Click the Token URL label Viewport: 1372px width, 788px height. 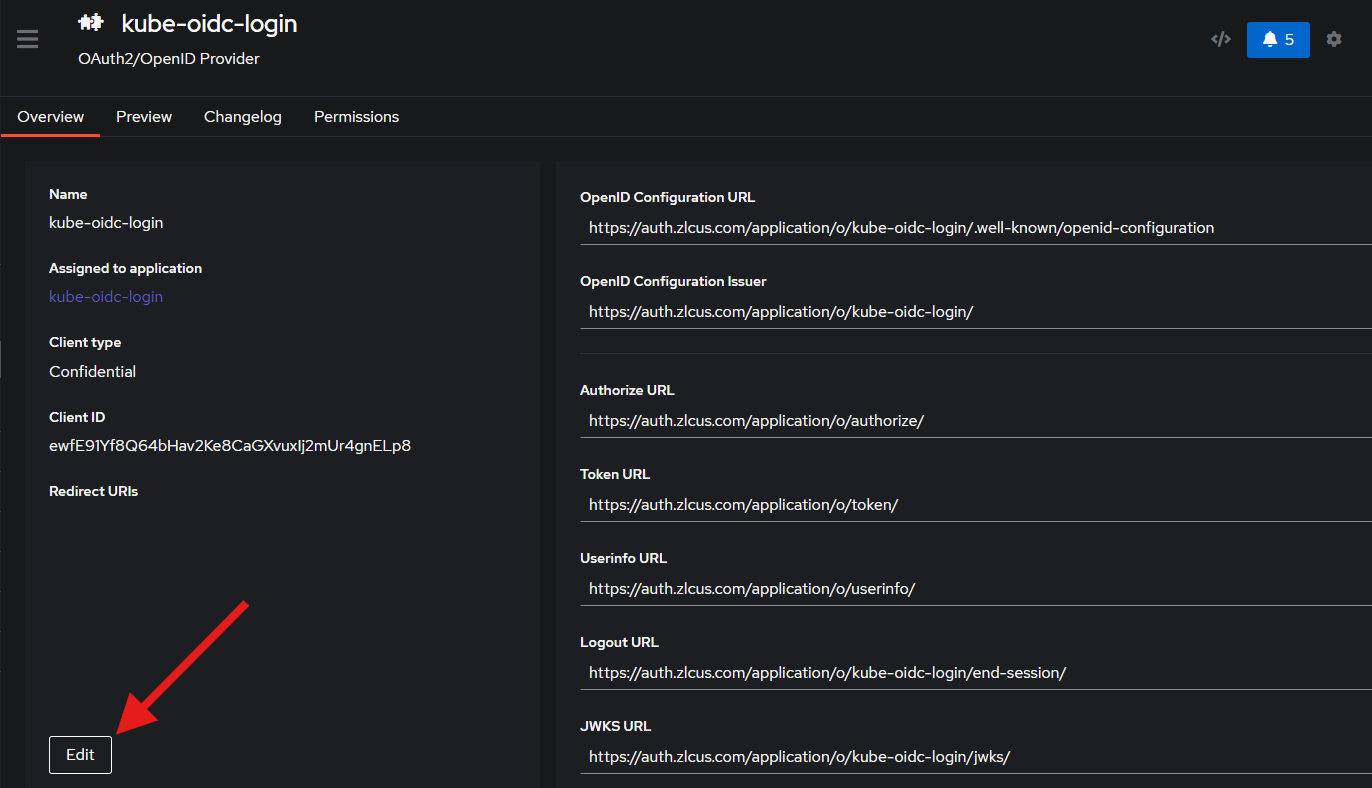[x=615, y=474]
